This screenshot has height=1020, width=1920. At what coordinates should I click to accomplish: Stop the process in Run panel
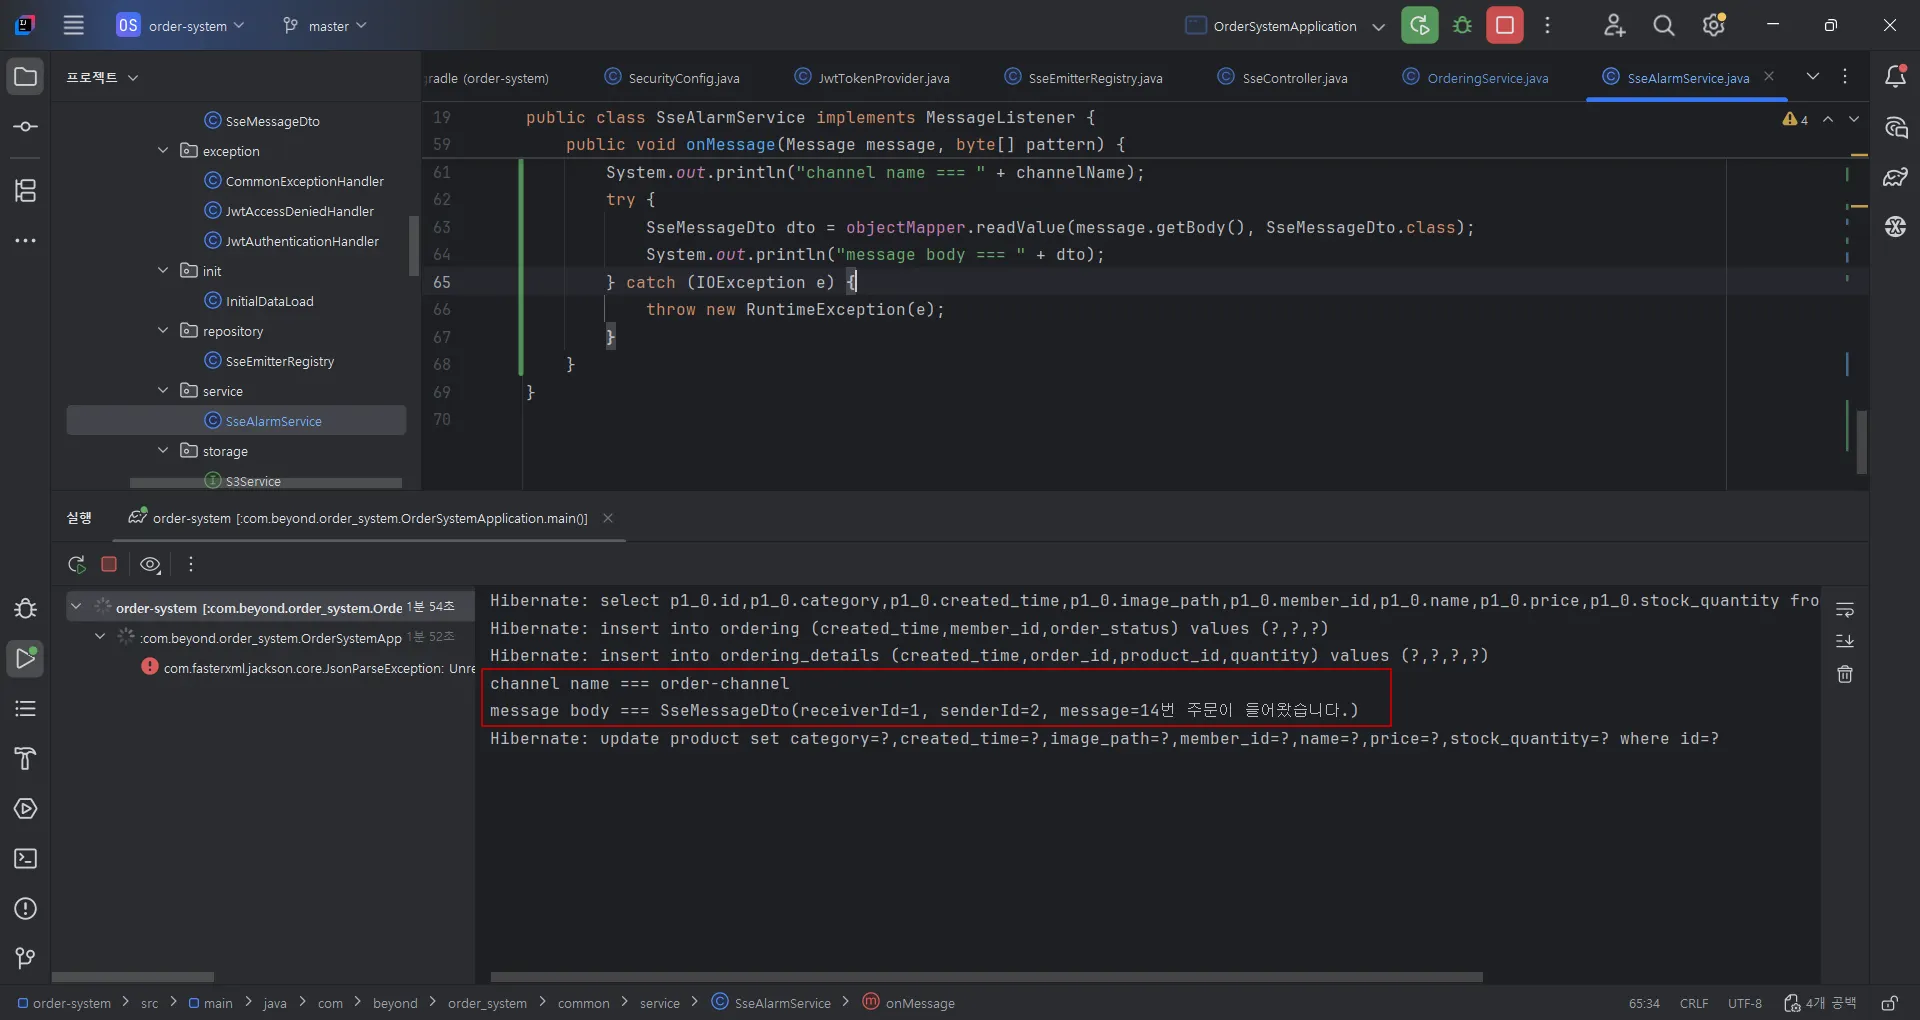pos(109,565)
